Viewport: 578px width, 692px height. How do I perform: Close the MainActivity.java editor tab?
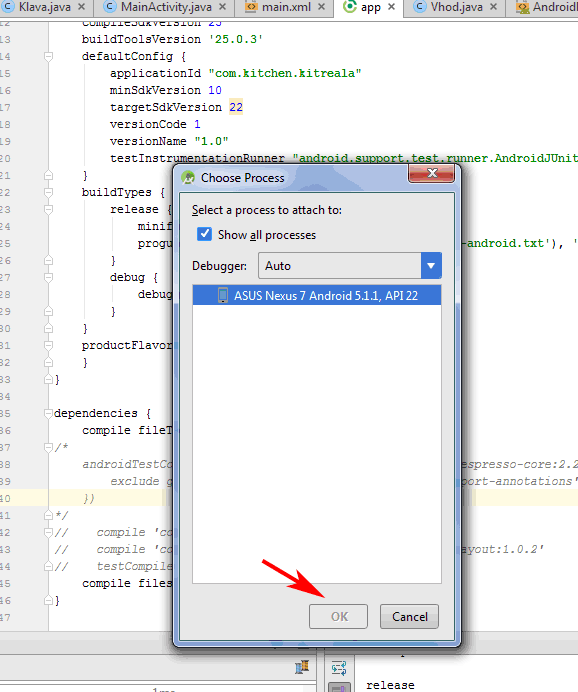222,7
